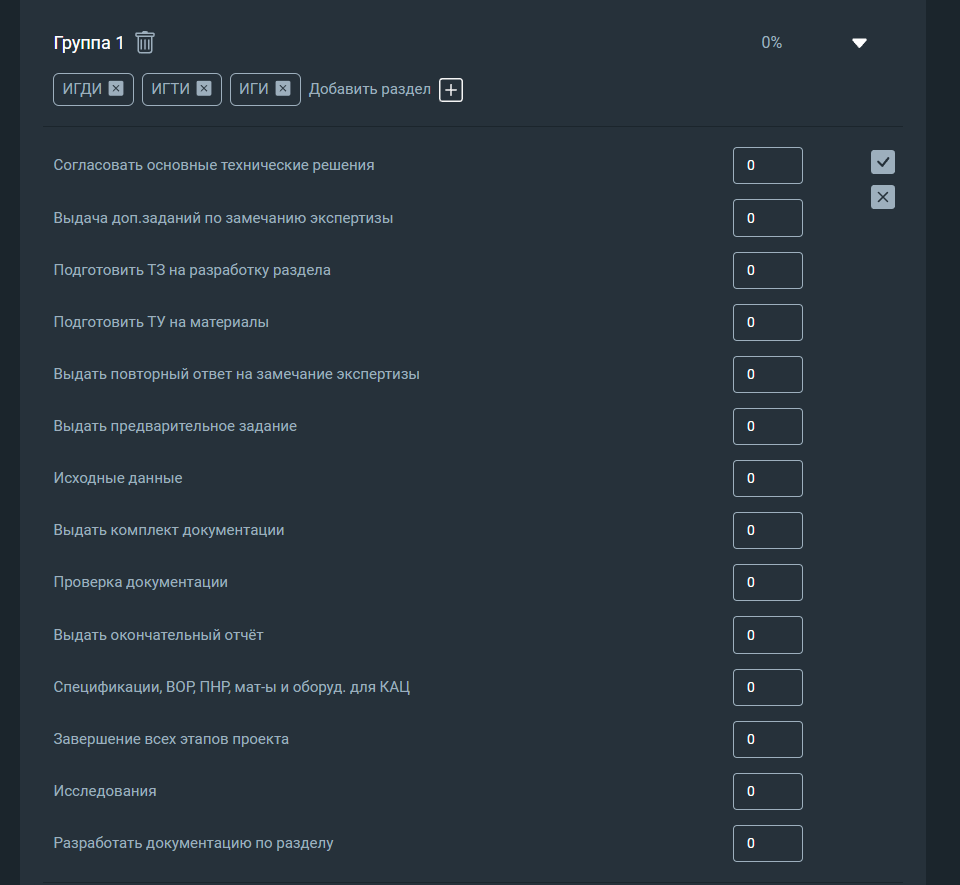960x885 pixels.
Task: Focus the Исходные данные value box
Action: click(x=768, y=479)
